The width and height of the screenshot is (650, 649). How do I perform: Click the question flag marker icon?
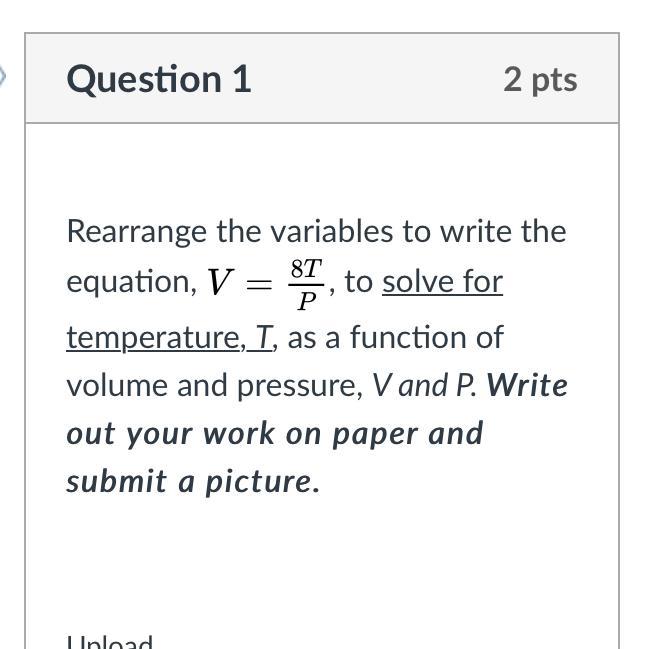(4, 76)
